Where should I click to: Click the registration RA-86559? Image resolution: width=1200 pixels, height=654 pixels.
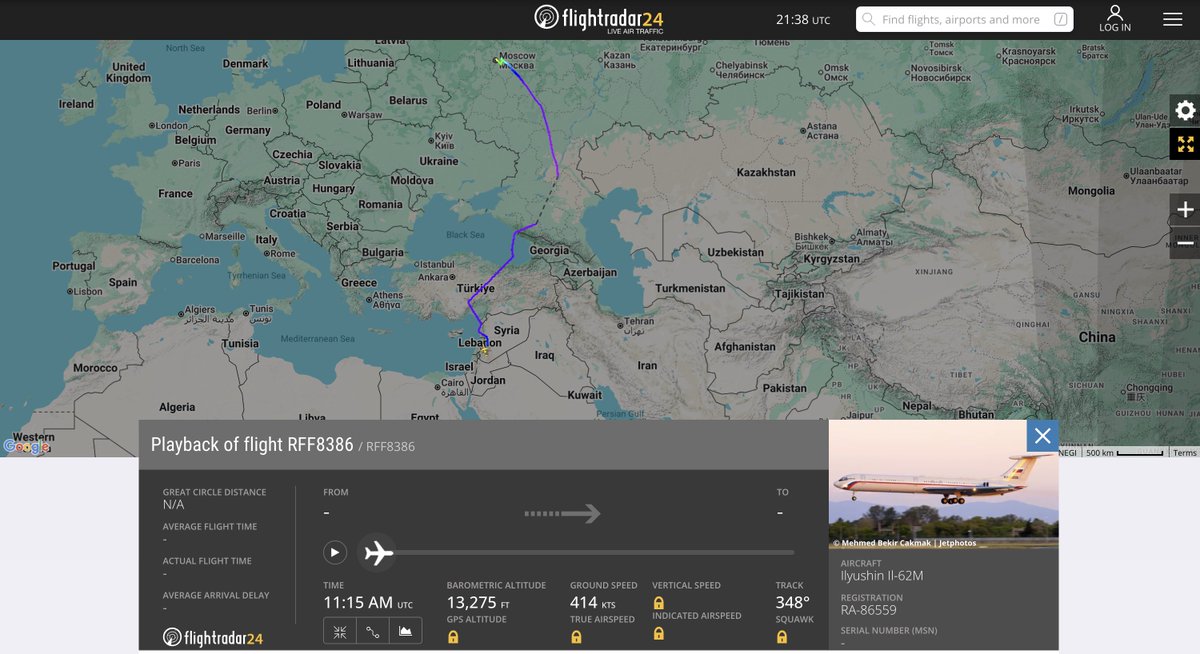868,610
